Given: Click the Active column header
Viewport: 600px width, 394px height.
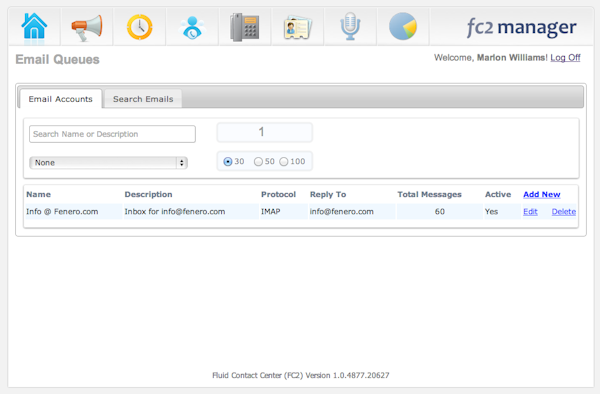Looking at the screenshot, I should 498,194.
